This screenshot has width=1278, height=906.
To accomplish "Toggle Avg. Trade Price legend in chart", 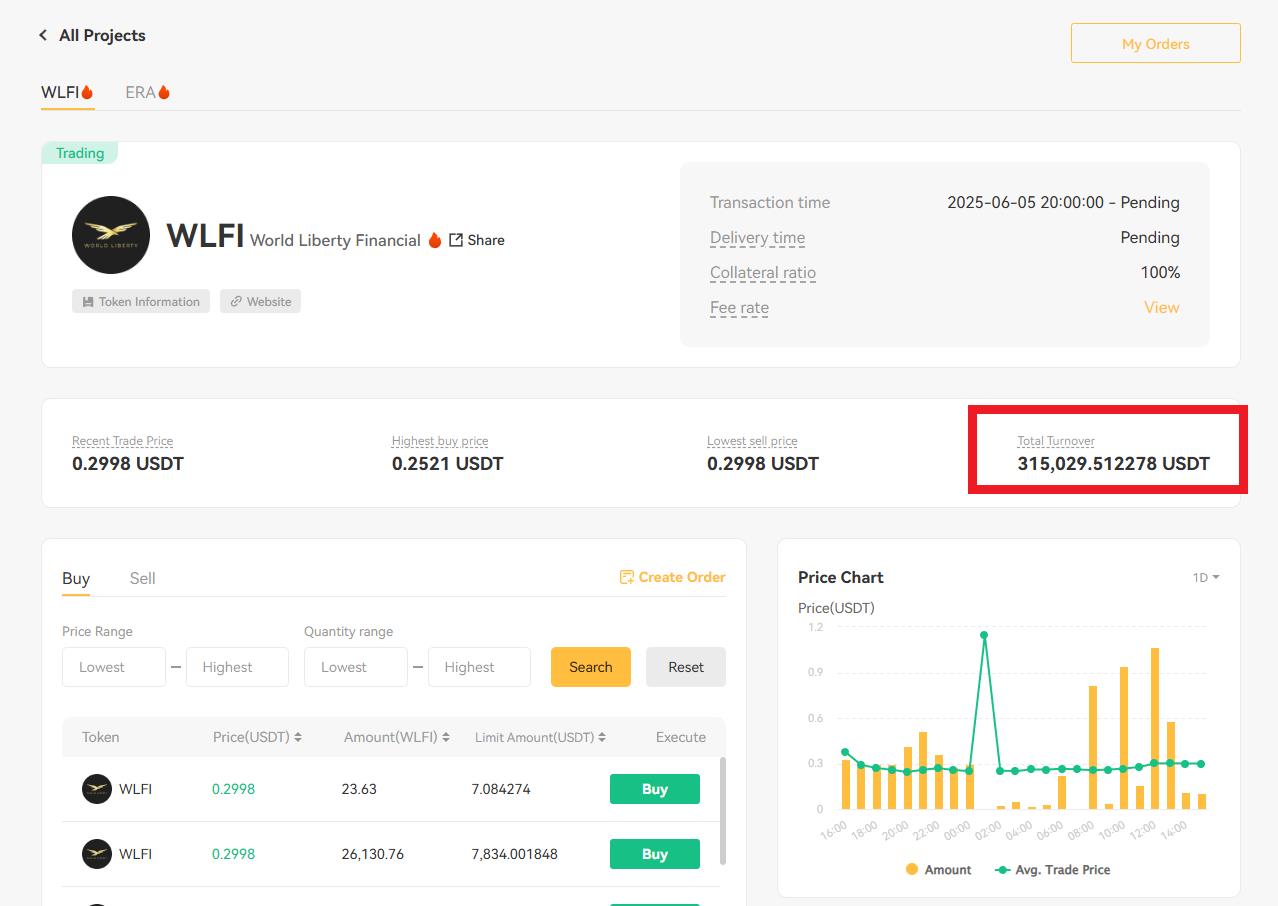I will 1053,870.
